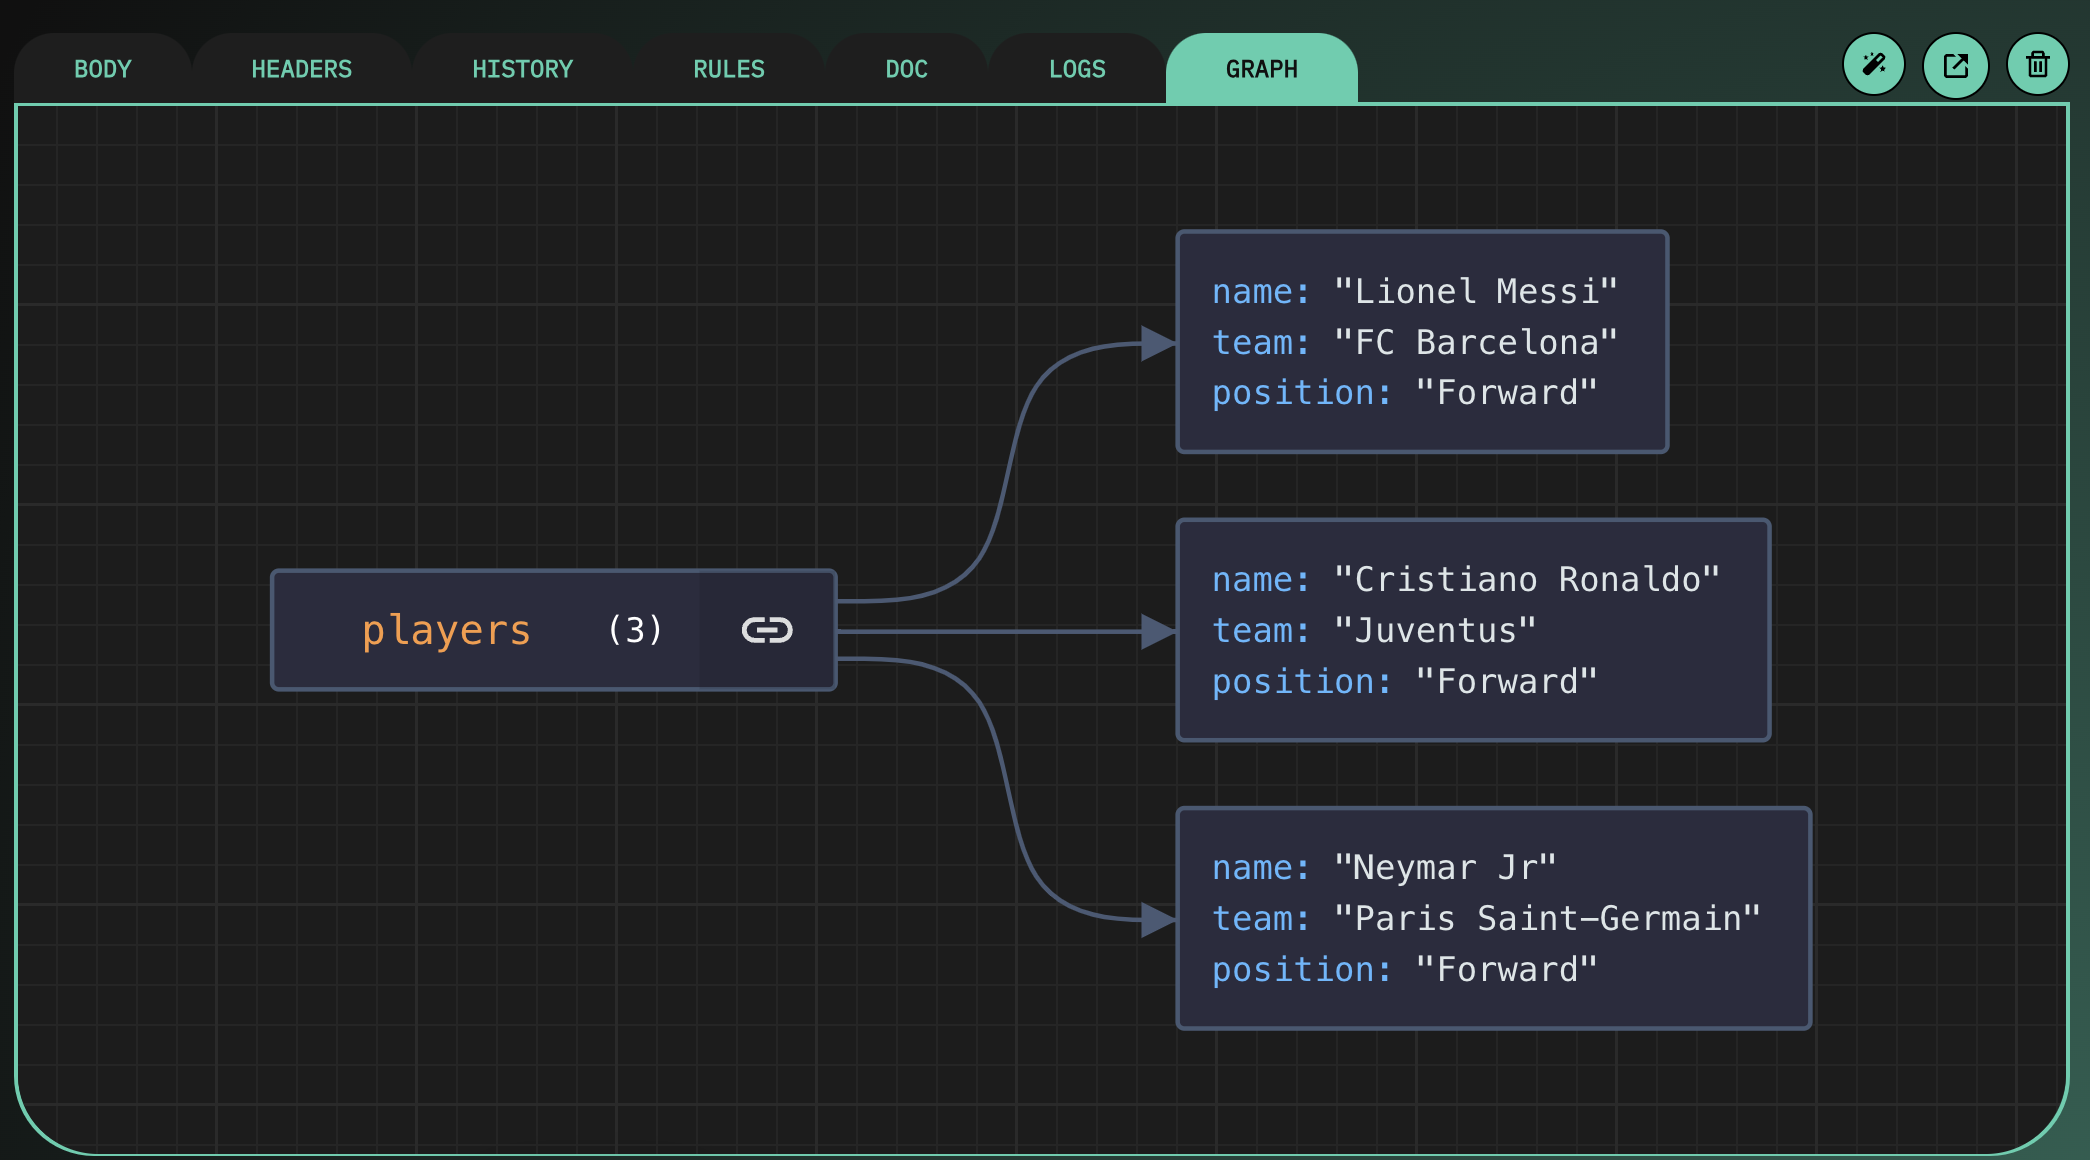Click name "Neymar Jr" line

point(1384,867)
